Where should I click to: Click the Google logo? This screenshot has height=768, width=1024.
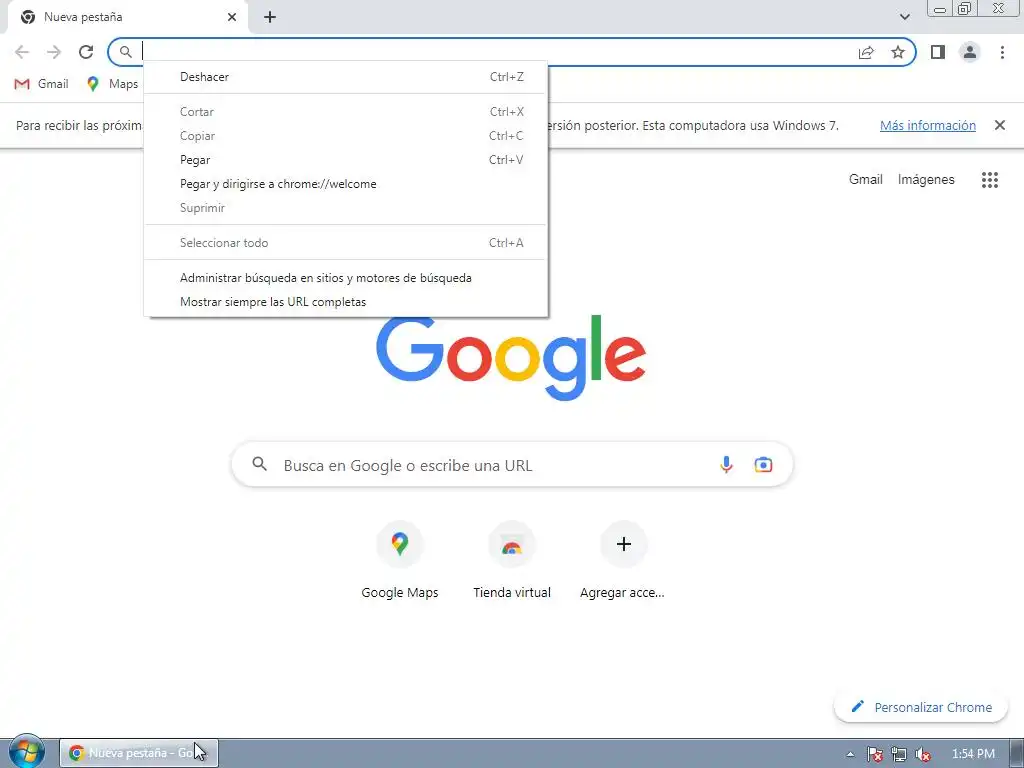click(511, 357)
